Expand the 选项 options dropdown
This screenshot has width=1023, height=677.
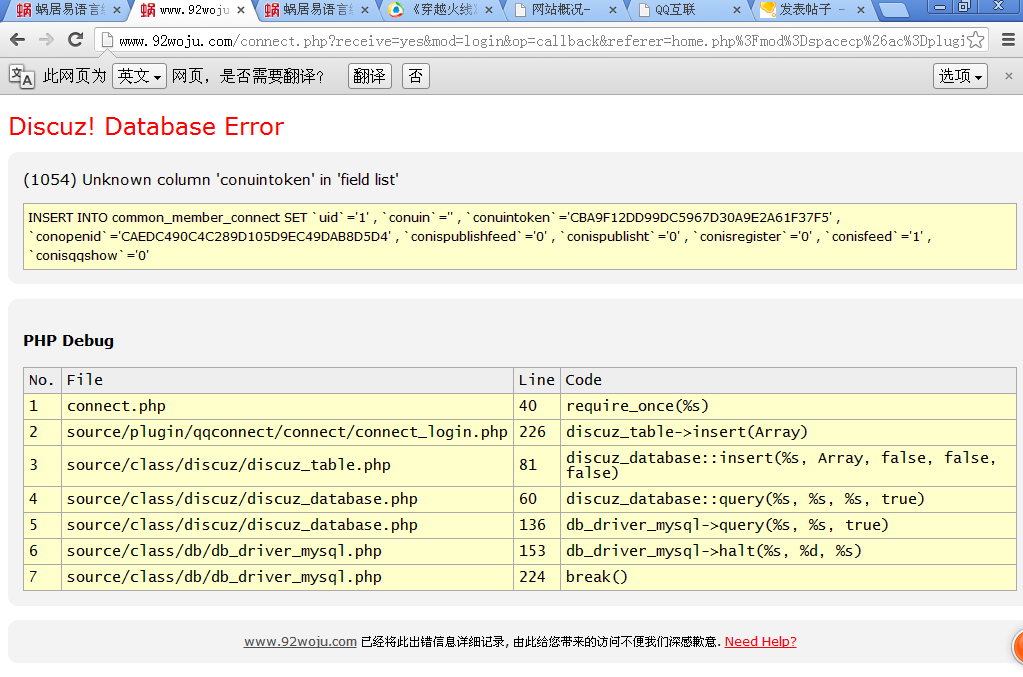961,76
